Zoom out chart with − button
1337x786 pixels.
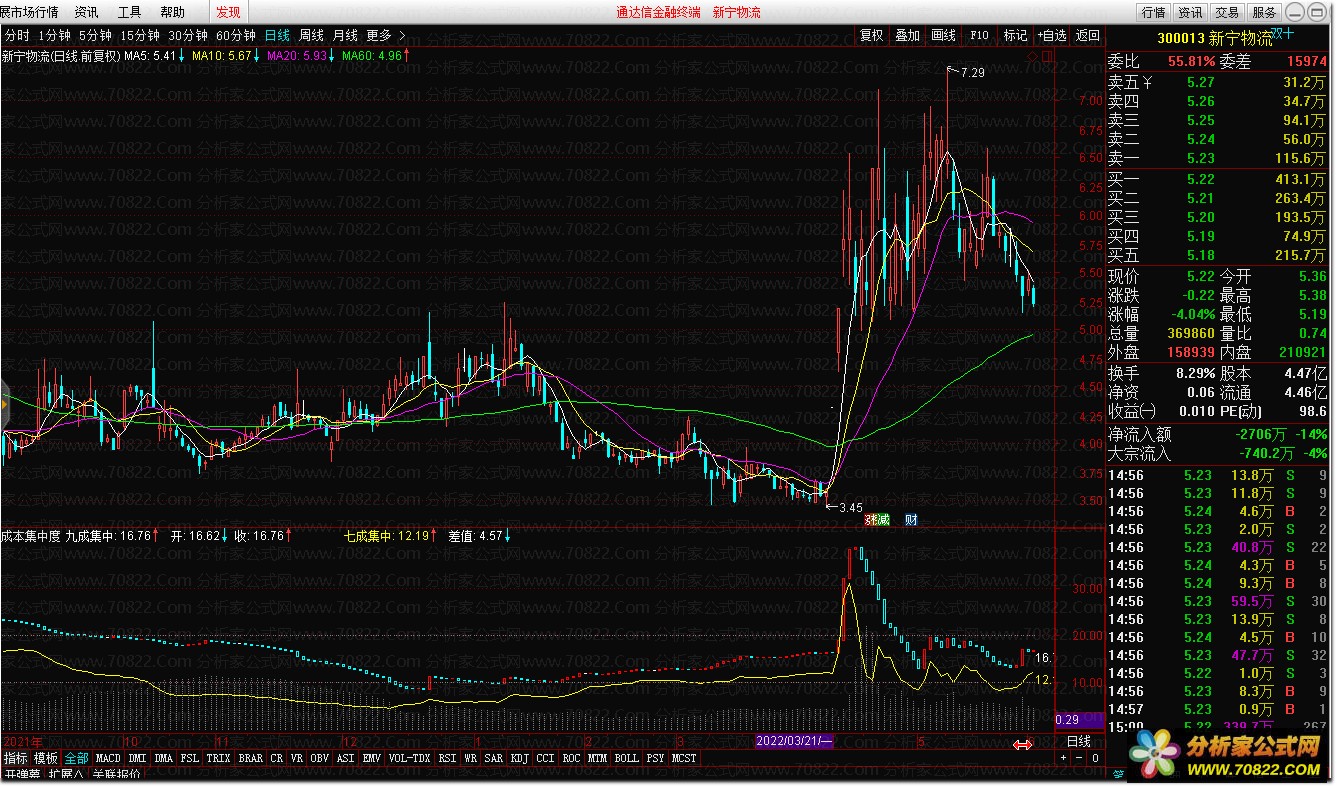[x=1080, y=759]
